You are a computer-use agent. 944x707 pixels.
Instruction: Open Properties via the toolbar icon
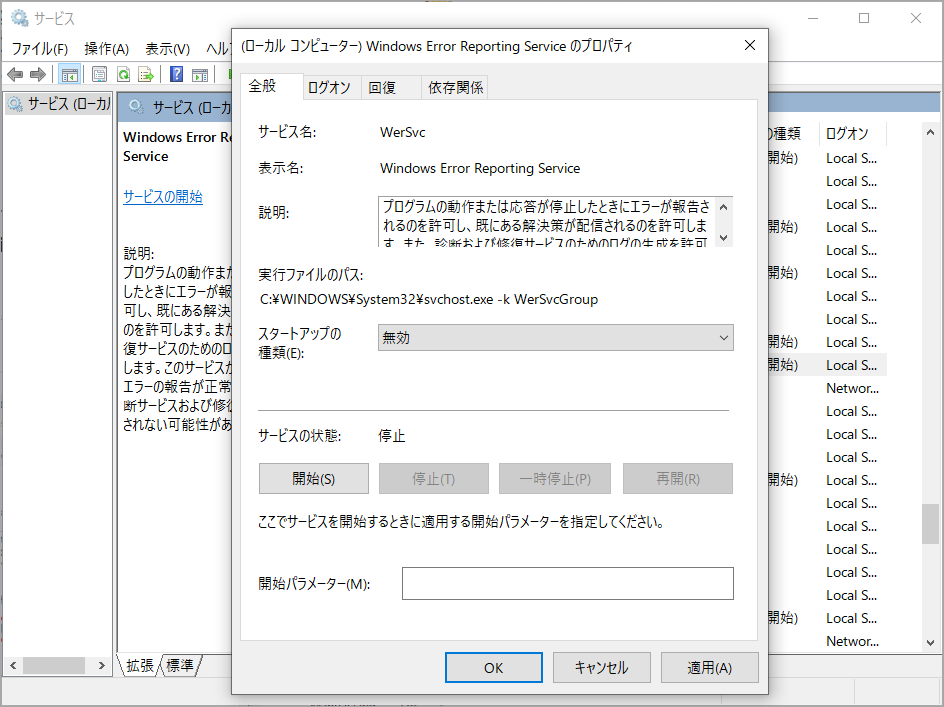(x=99, y=75)
